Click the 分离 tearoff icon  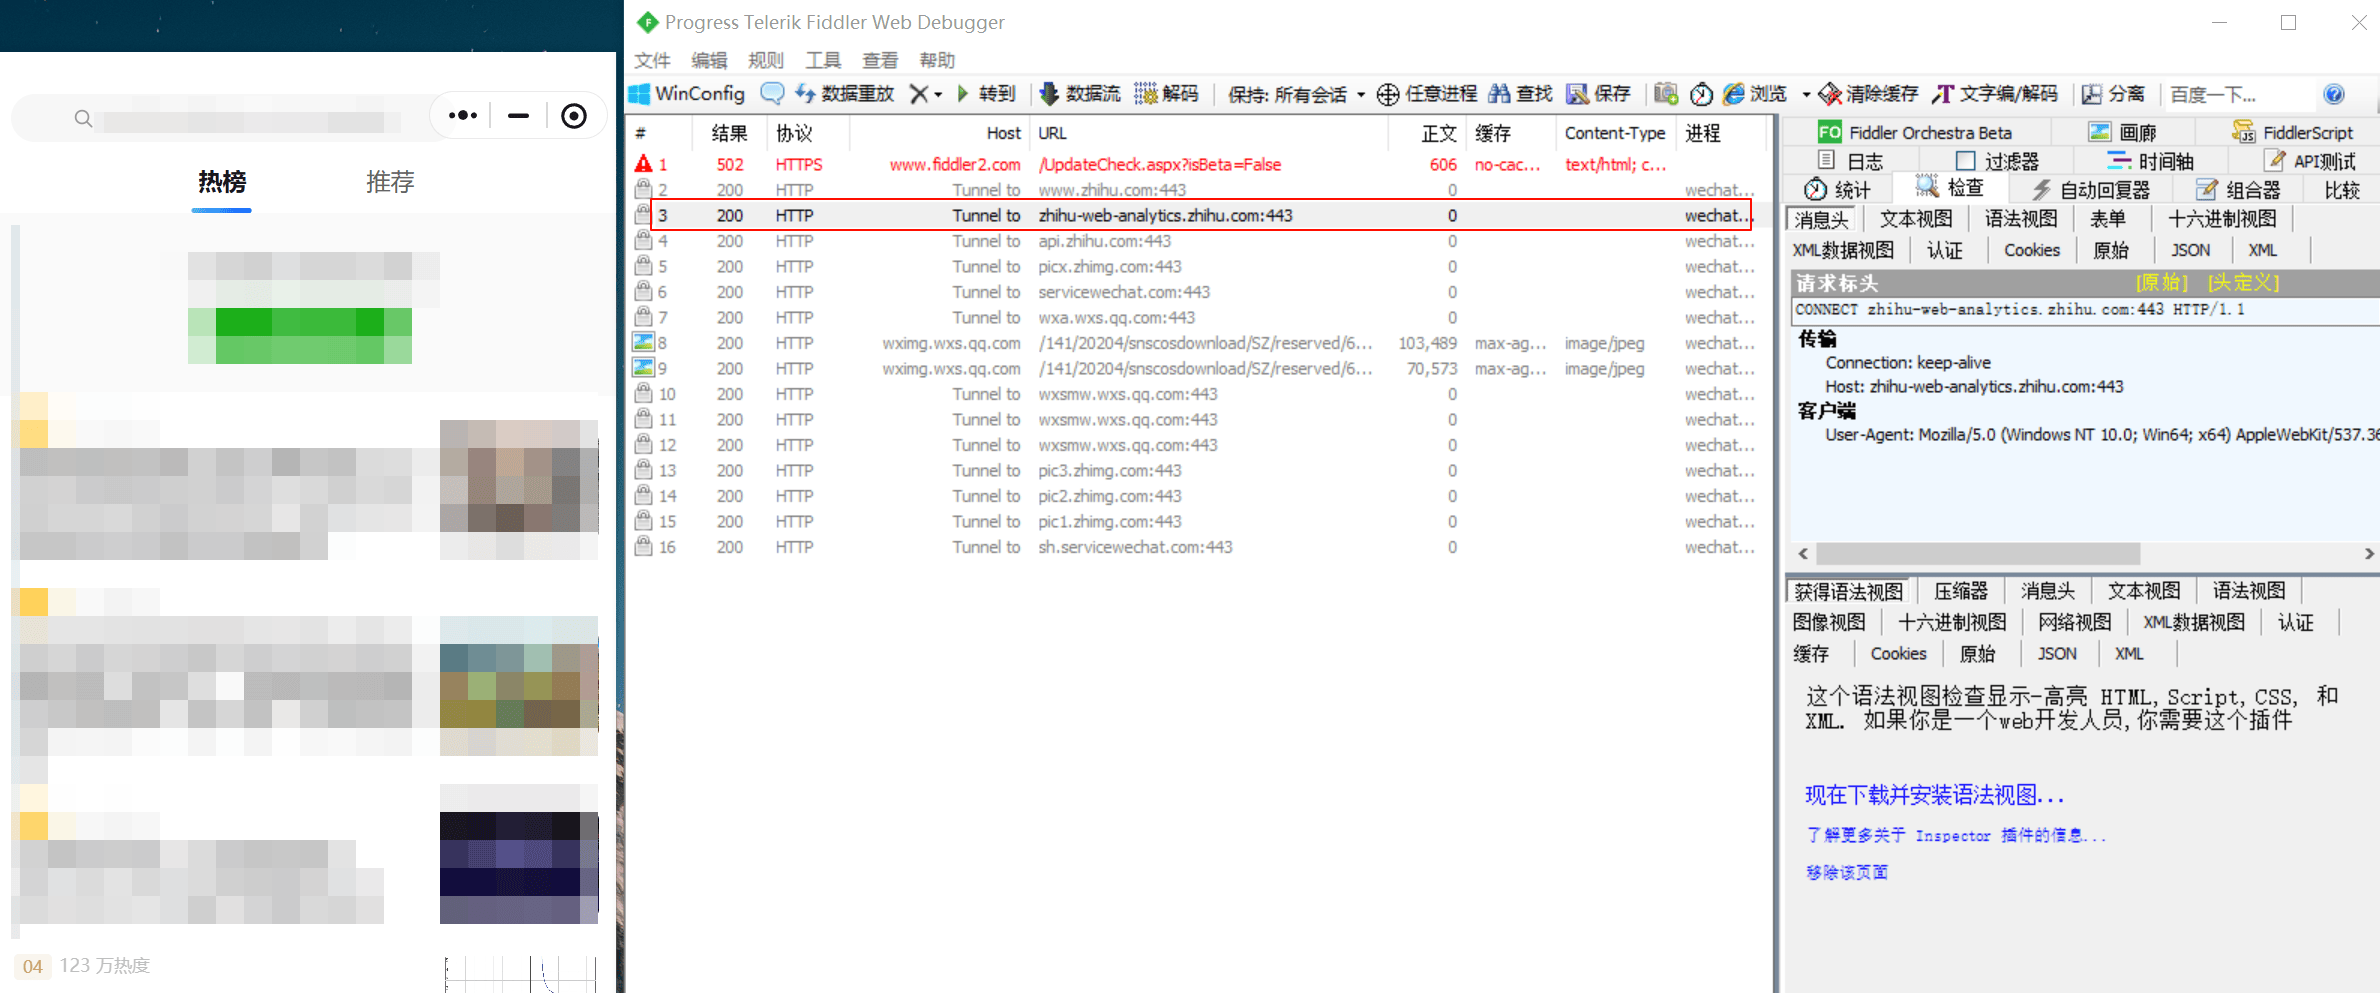click(x=2113, y=94)
